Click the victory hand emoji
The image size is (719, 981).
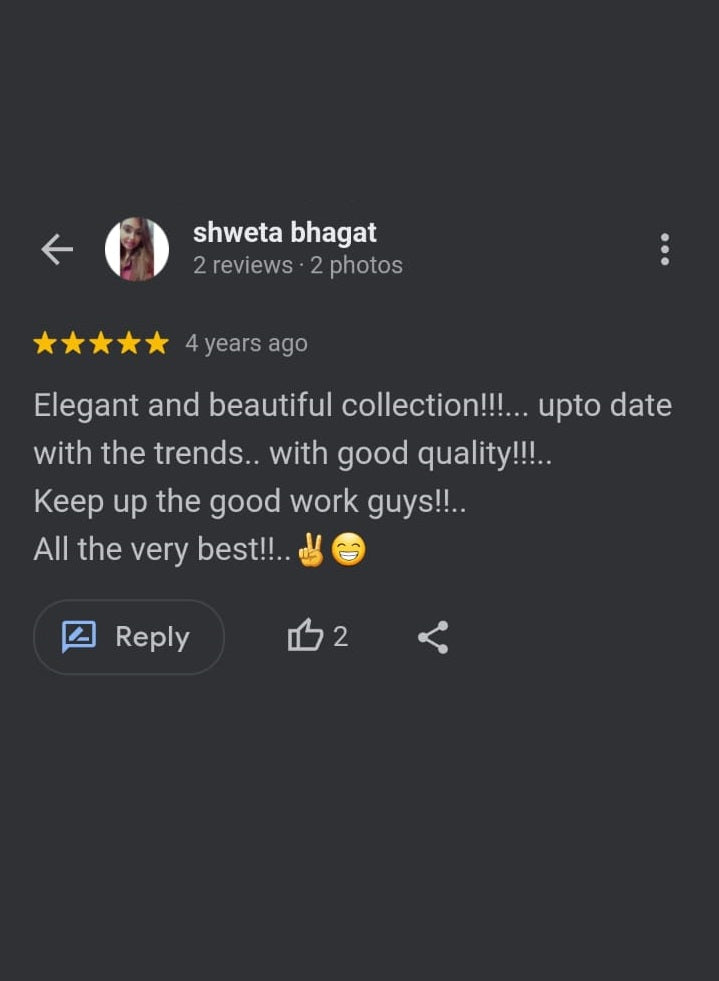[x=311, y=549]
